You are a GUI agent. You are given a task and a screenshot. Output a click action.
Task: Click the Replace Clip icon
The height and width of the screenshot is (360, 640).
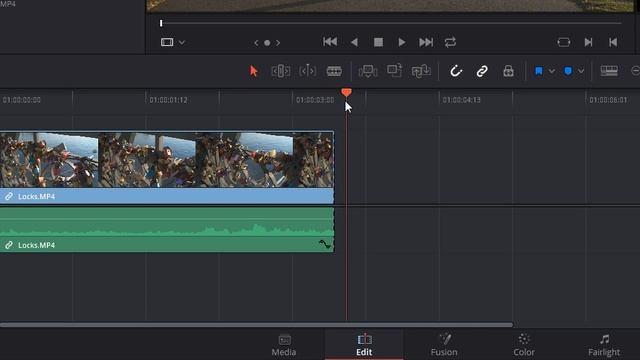421,71
